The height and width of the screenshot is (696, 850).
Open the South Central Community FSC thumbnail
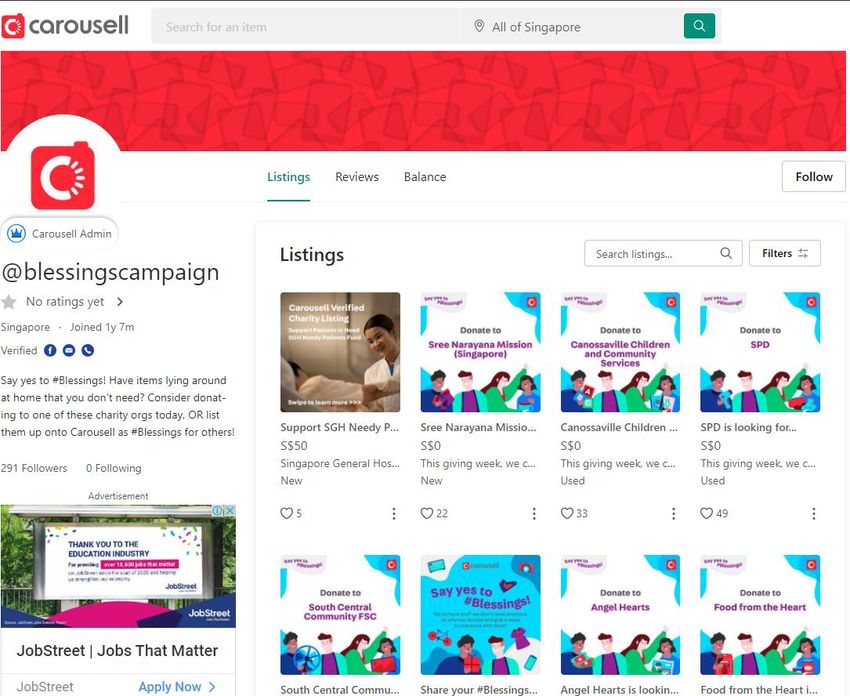tap(340, 615)
